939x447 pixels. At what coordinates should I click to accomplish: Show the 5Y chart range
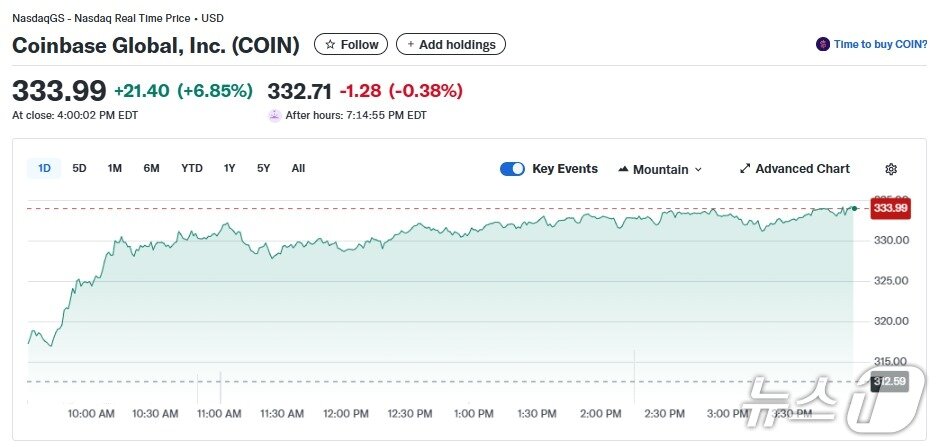pyautogui.click(x=263, y=168)
